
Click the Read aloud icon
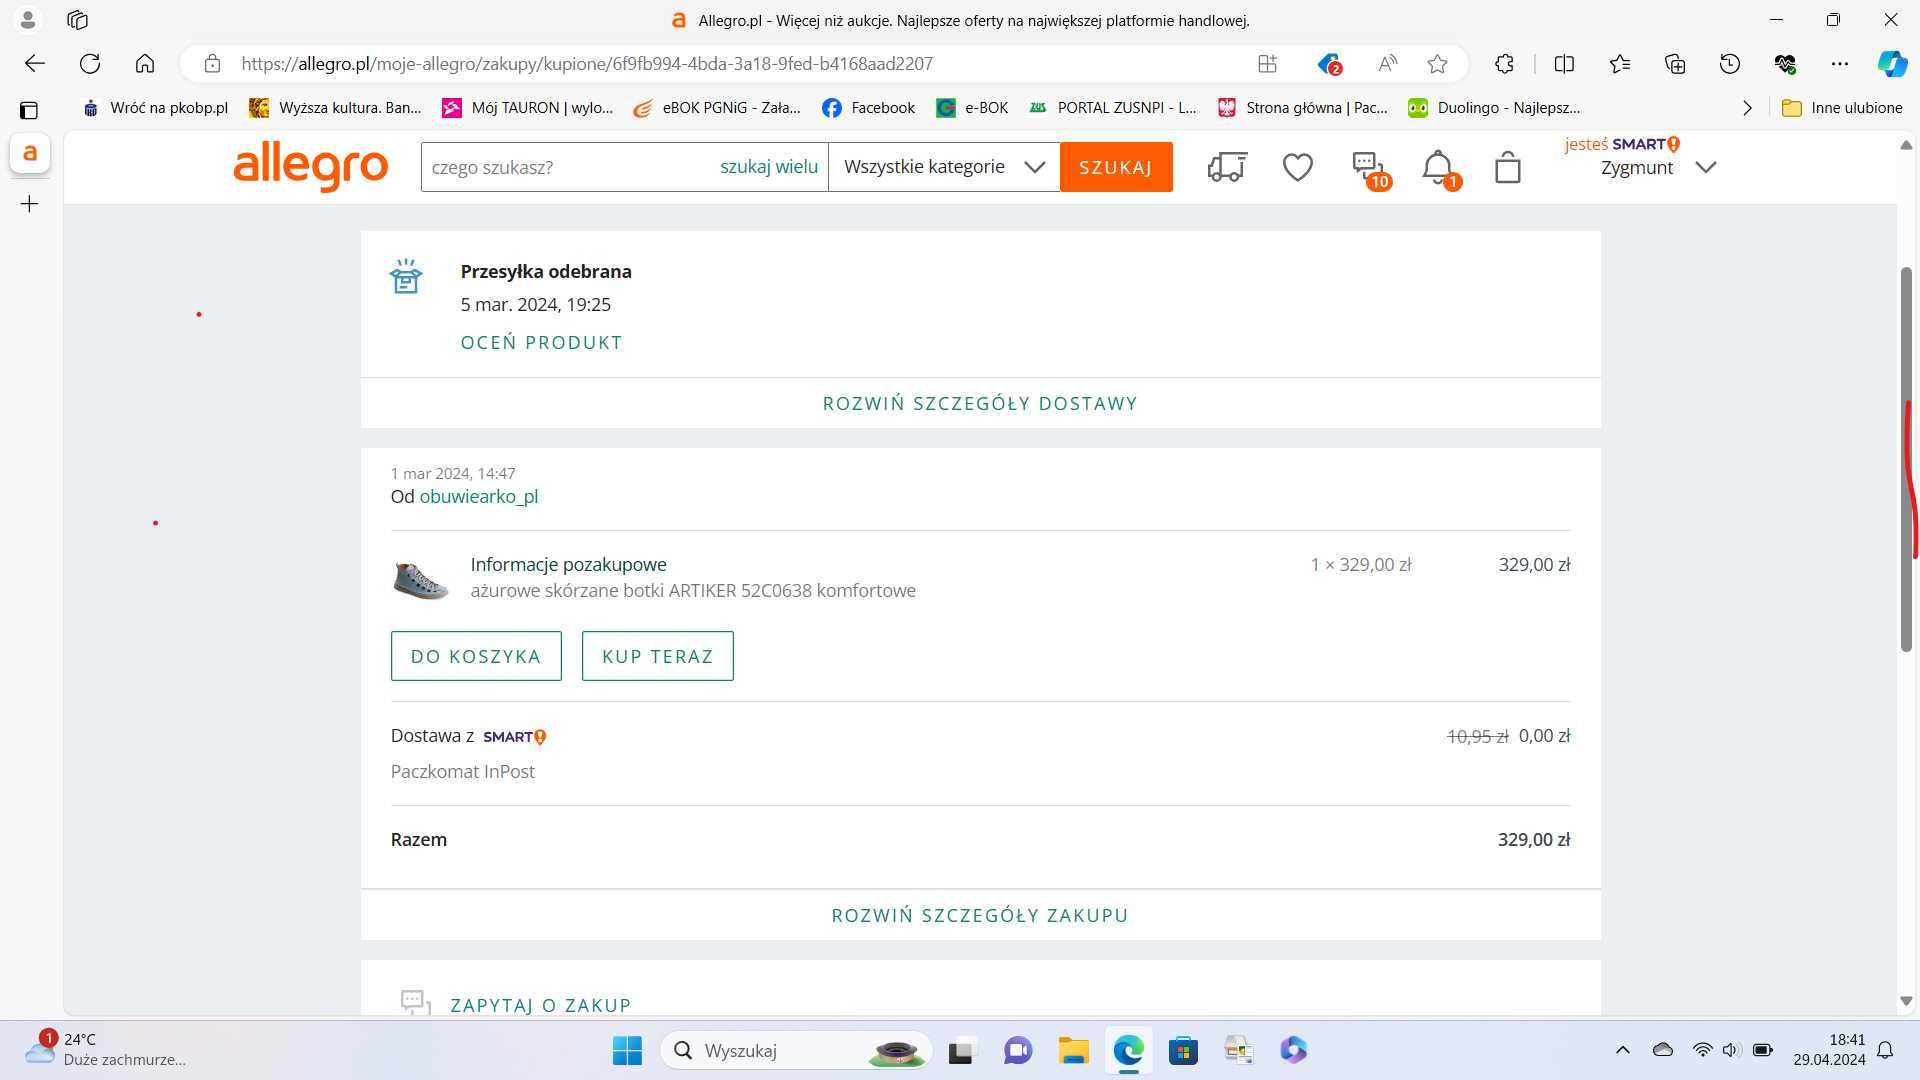tap(1387, 64)
